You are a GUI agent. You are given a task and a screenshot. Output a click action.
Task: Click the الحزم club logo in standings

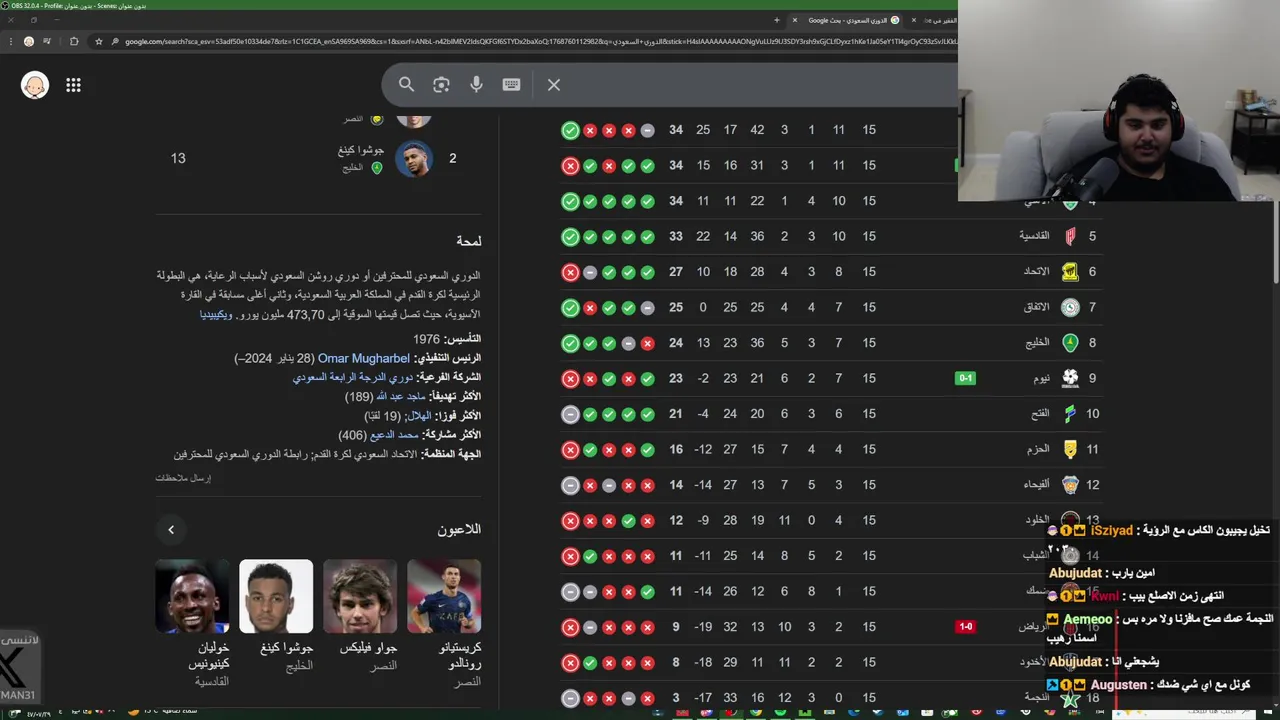coord(1070,449)
